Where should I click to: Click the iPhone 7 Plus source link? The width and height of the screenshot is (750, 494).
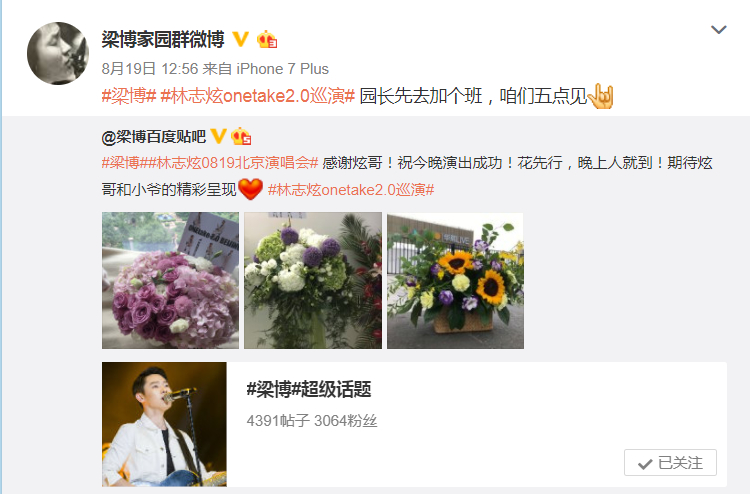pyautogui.click(x=283, y=69)
